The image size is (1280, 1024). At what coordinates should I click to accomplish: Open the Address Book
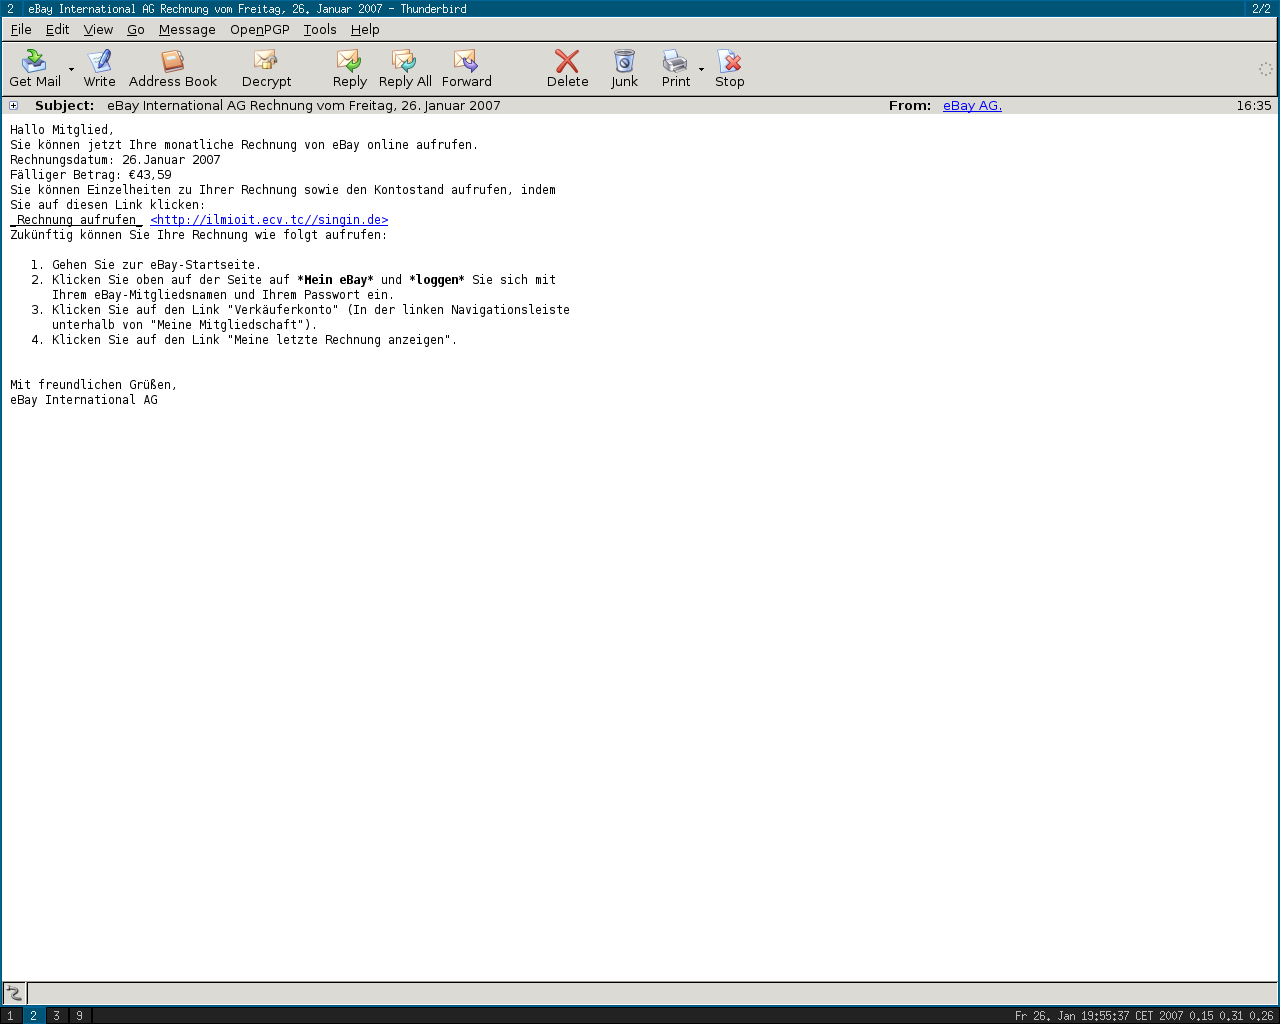[x=173, y=69]
